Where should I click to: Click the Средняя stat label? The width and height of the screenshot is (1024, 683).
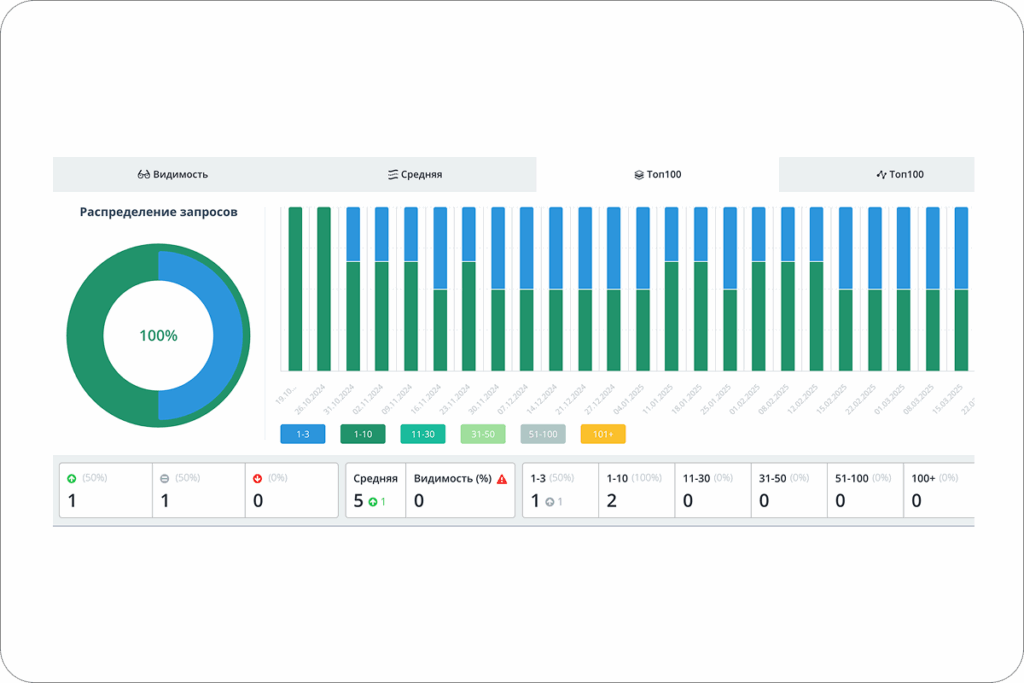376,479
